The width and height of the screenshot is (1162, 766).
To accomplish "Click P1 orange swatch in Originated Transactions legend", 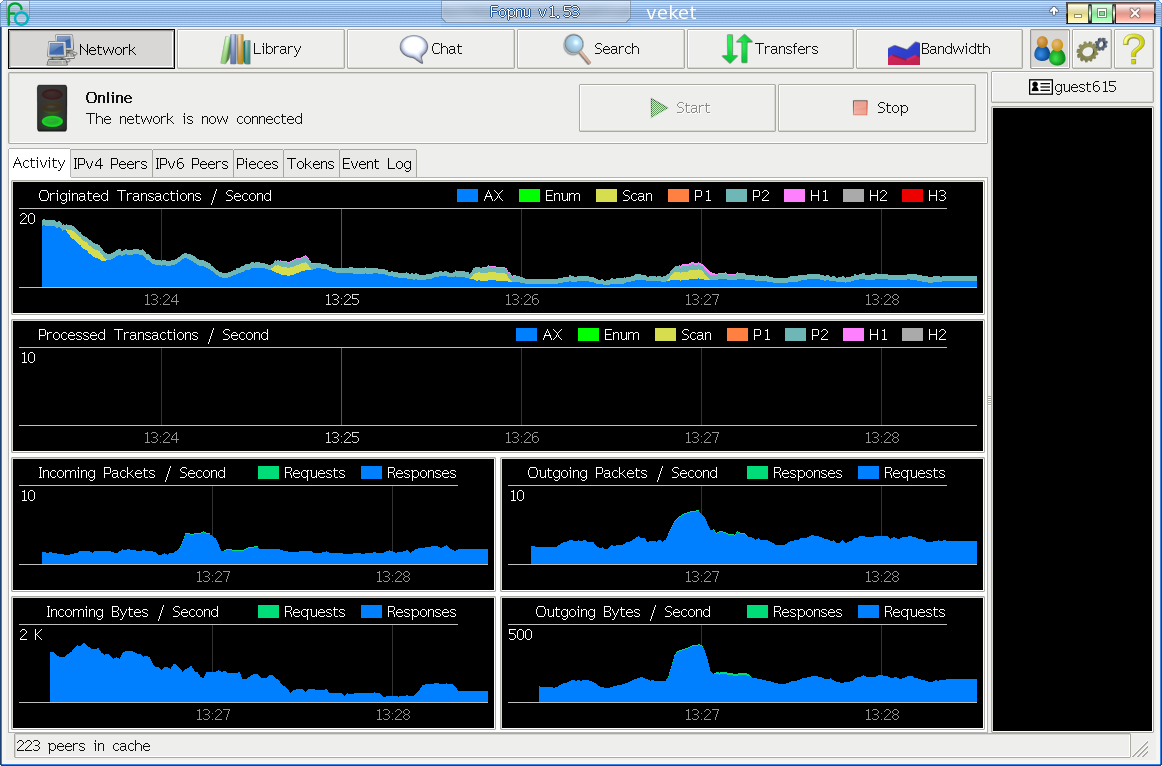I will click(678, 196).
